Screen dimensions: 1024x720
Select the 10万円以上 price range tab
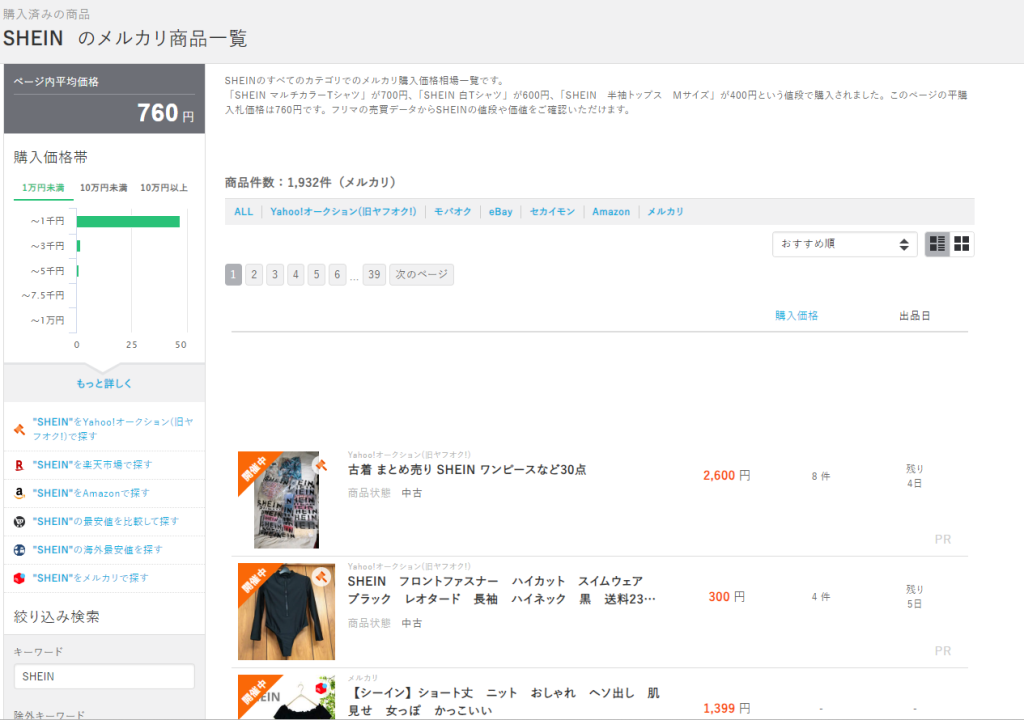(x=164, y=188)
